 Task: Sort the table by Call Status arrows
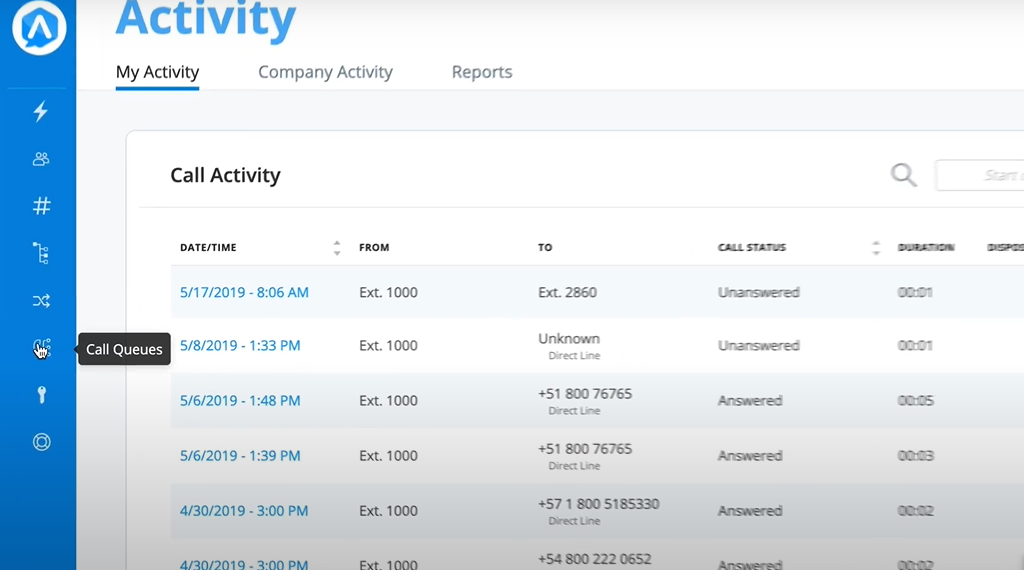(x=876, y=248)
